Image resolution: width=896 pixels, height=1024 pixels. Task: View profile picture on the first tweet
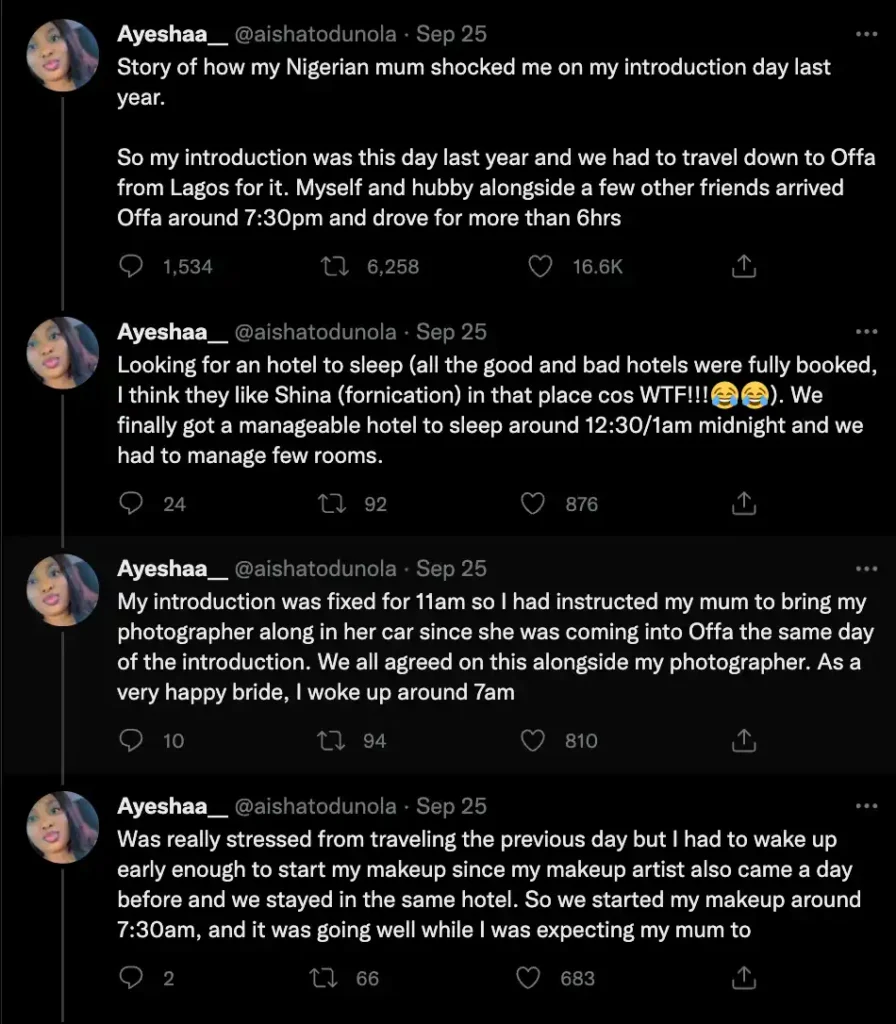pyautogui.click(x=62, y=56)
